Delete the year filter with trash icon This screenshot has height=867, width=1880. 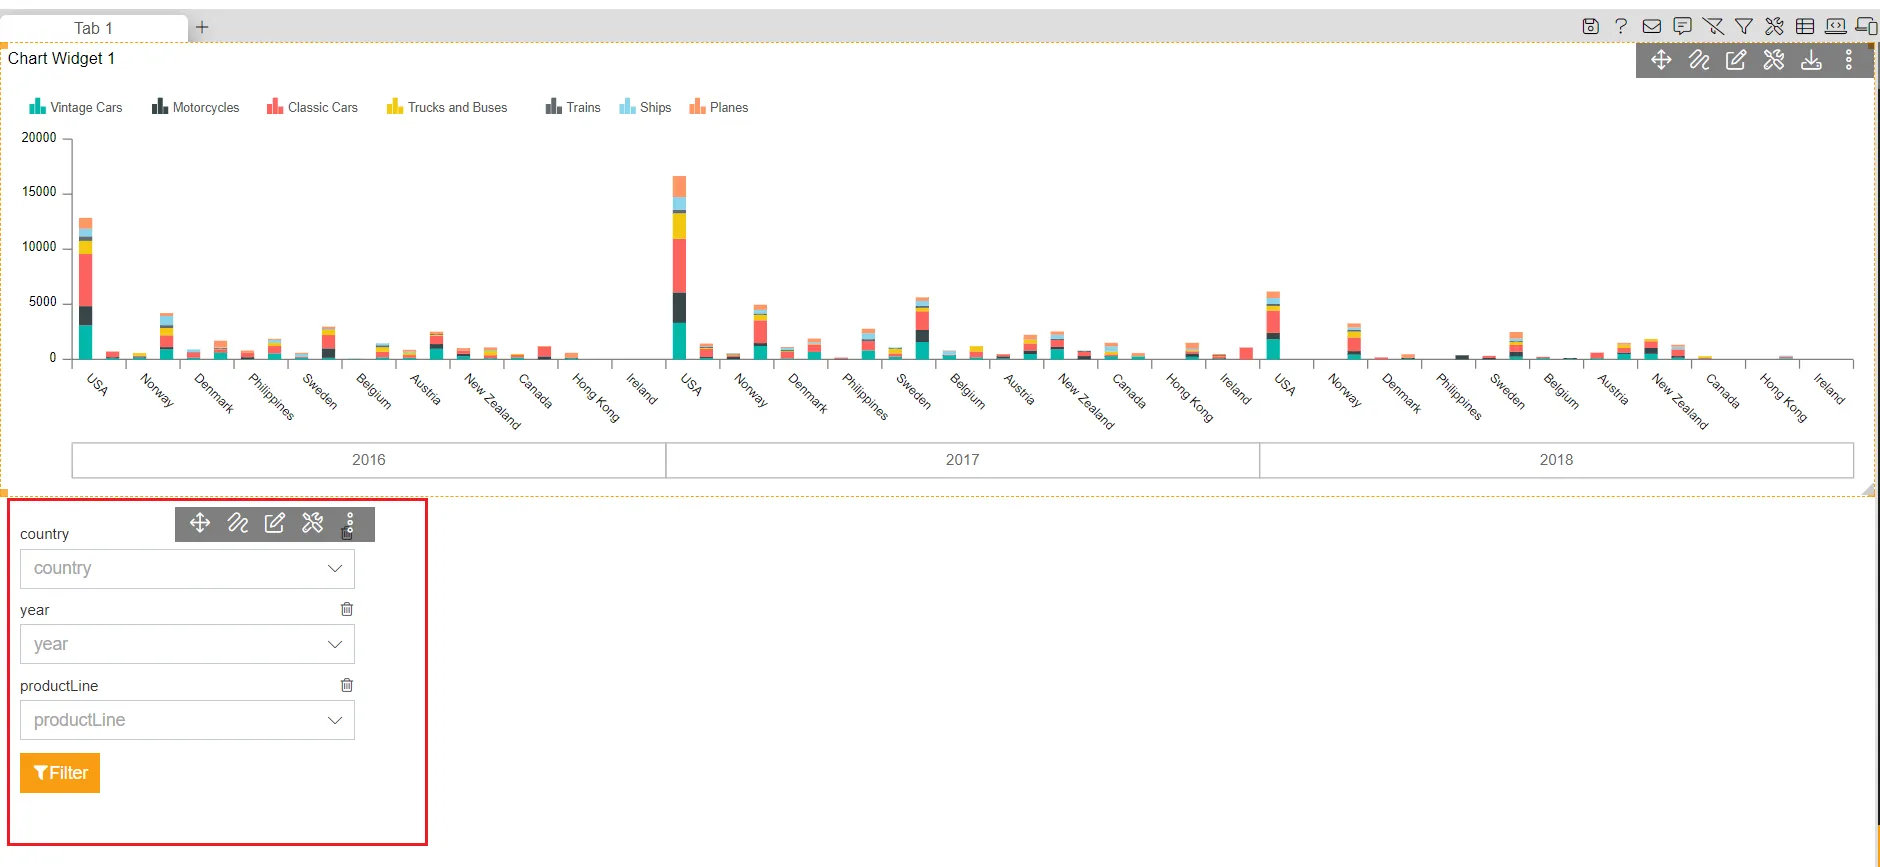click(347, 609)
